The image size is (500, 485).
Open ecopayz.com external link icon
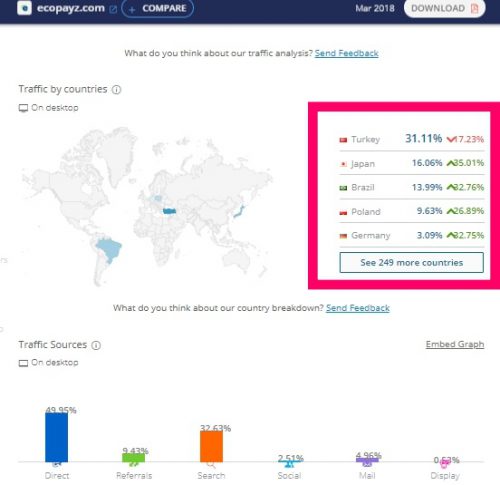(113, 9)
